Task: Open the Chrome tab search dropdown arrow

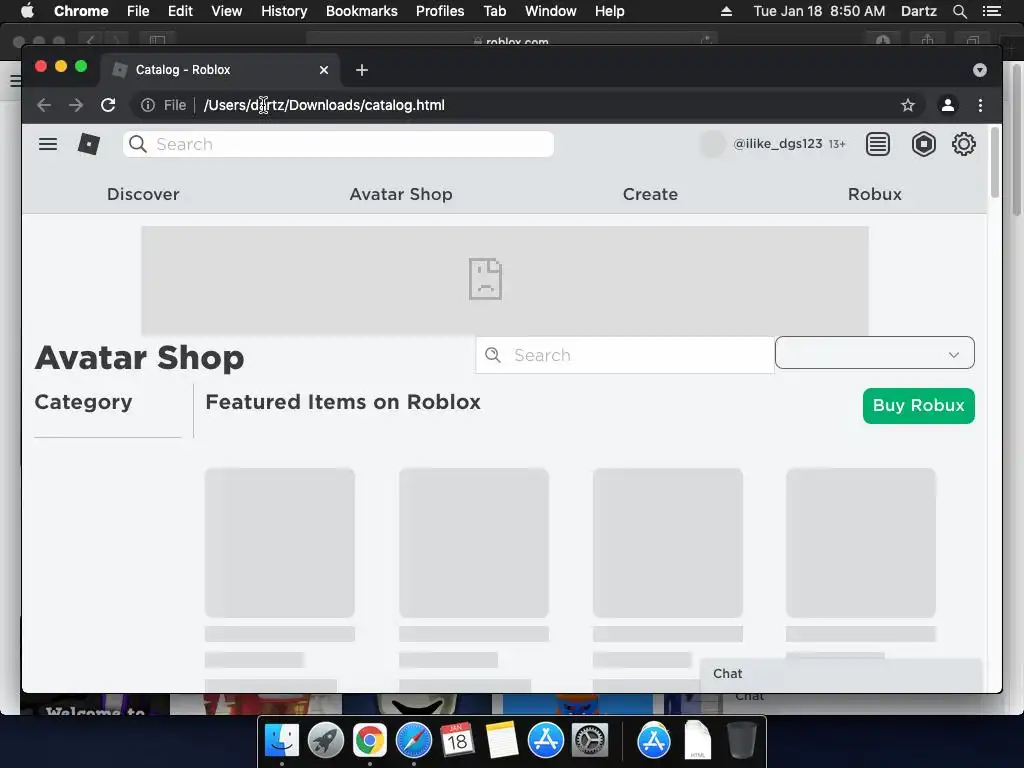Action: (980, 70)
